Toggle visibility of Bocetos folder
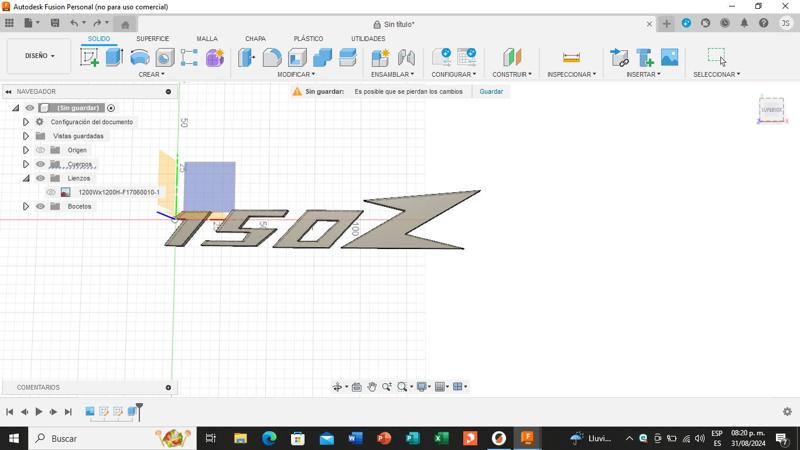 coord(40,206)
